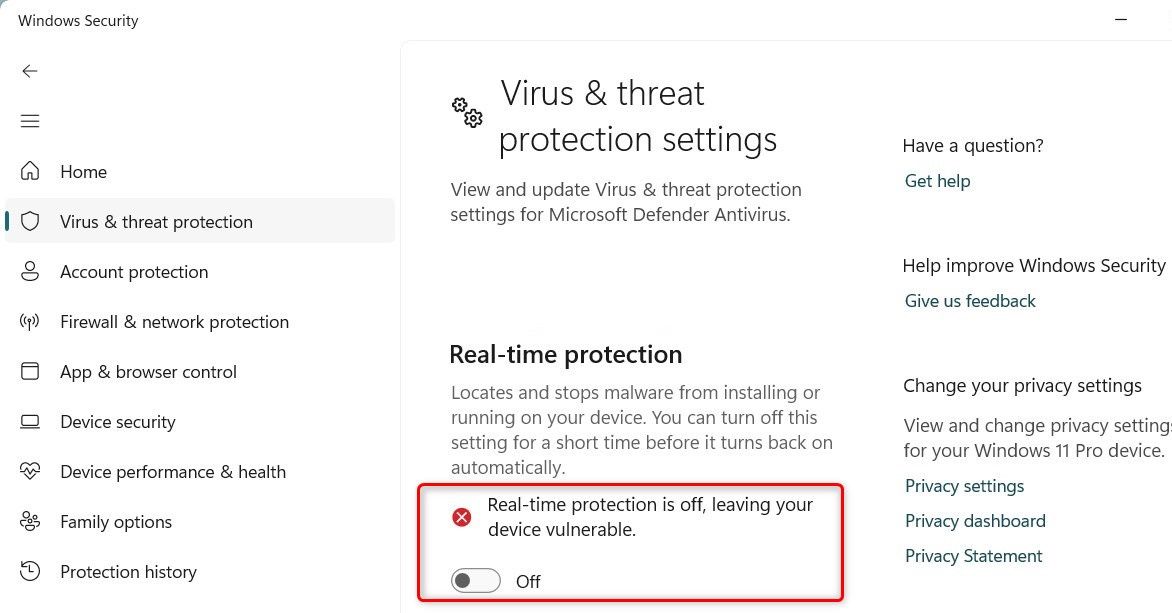Screen dimensions: 1172x613
Task: Open Firewall & network protection page
Action: (x=174, y=322)
